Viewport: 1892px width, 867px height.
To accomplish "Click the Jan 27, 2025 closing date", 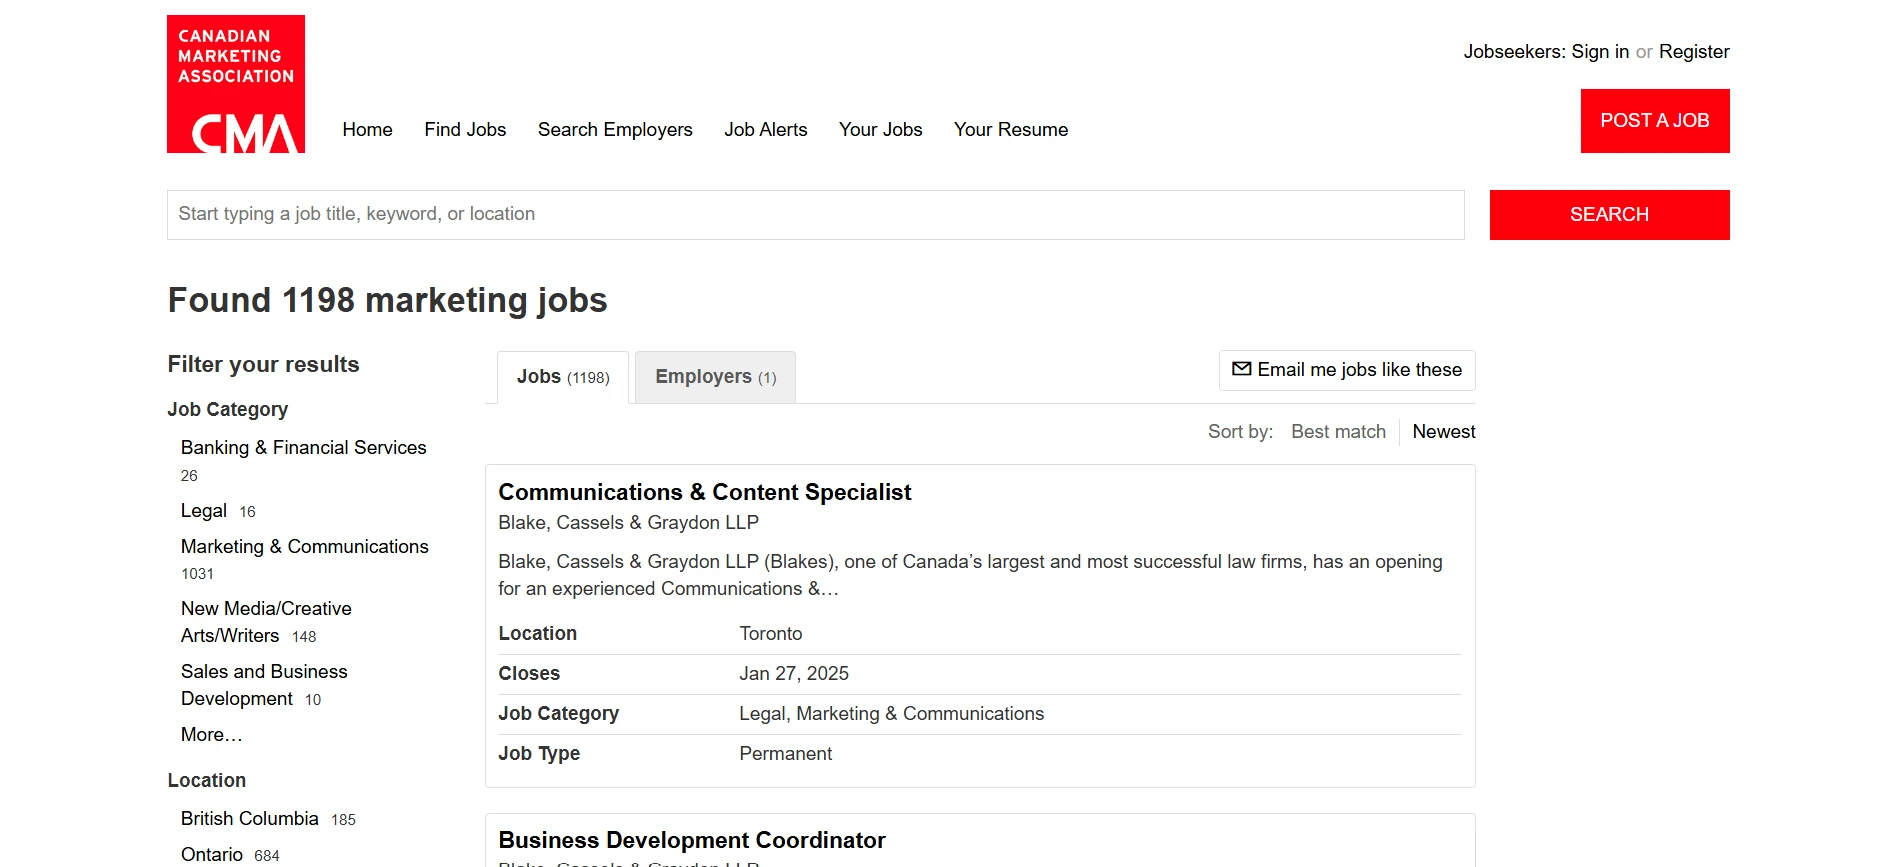I will pos(794,673).
